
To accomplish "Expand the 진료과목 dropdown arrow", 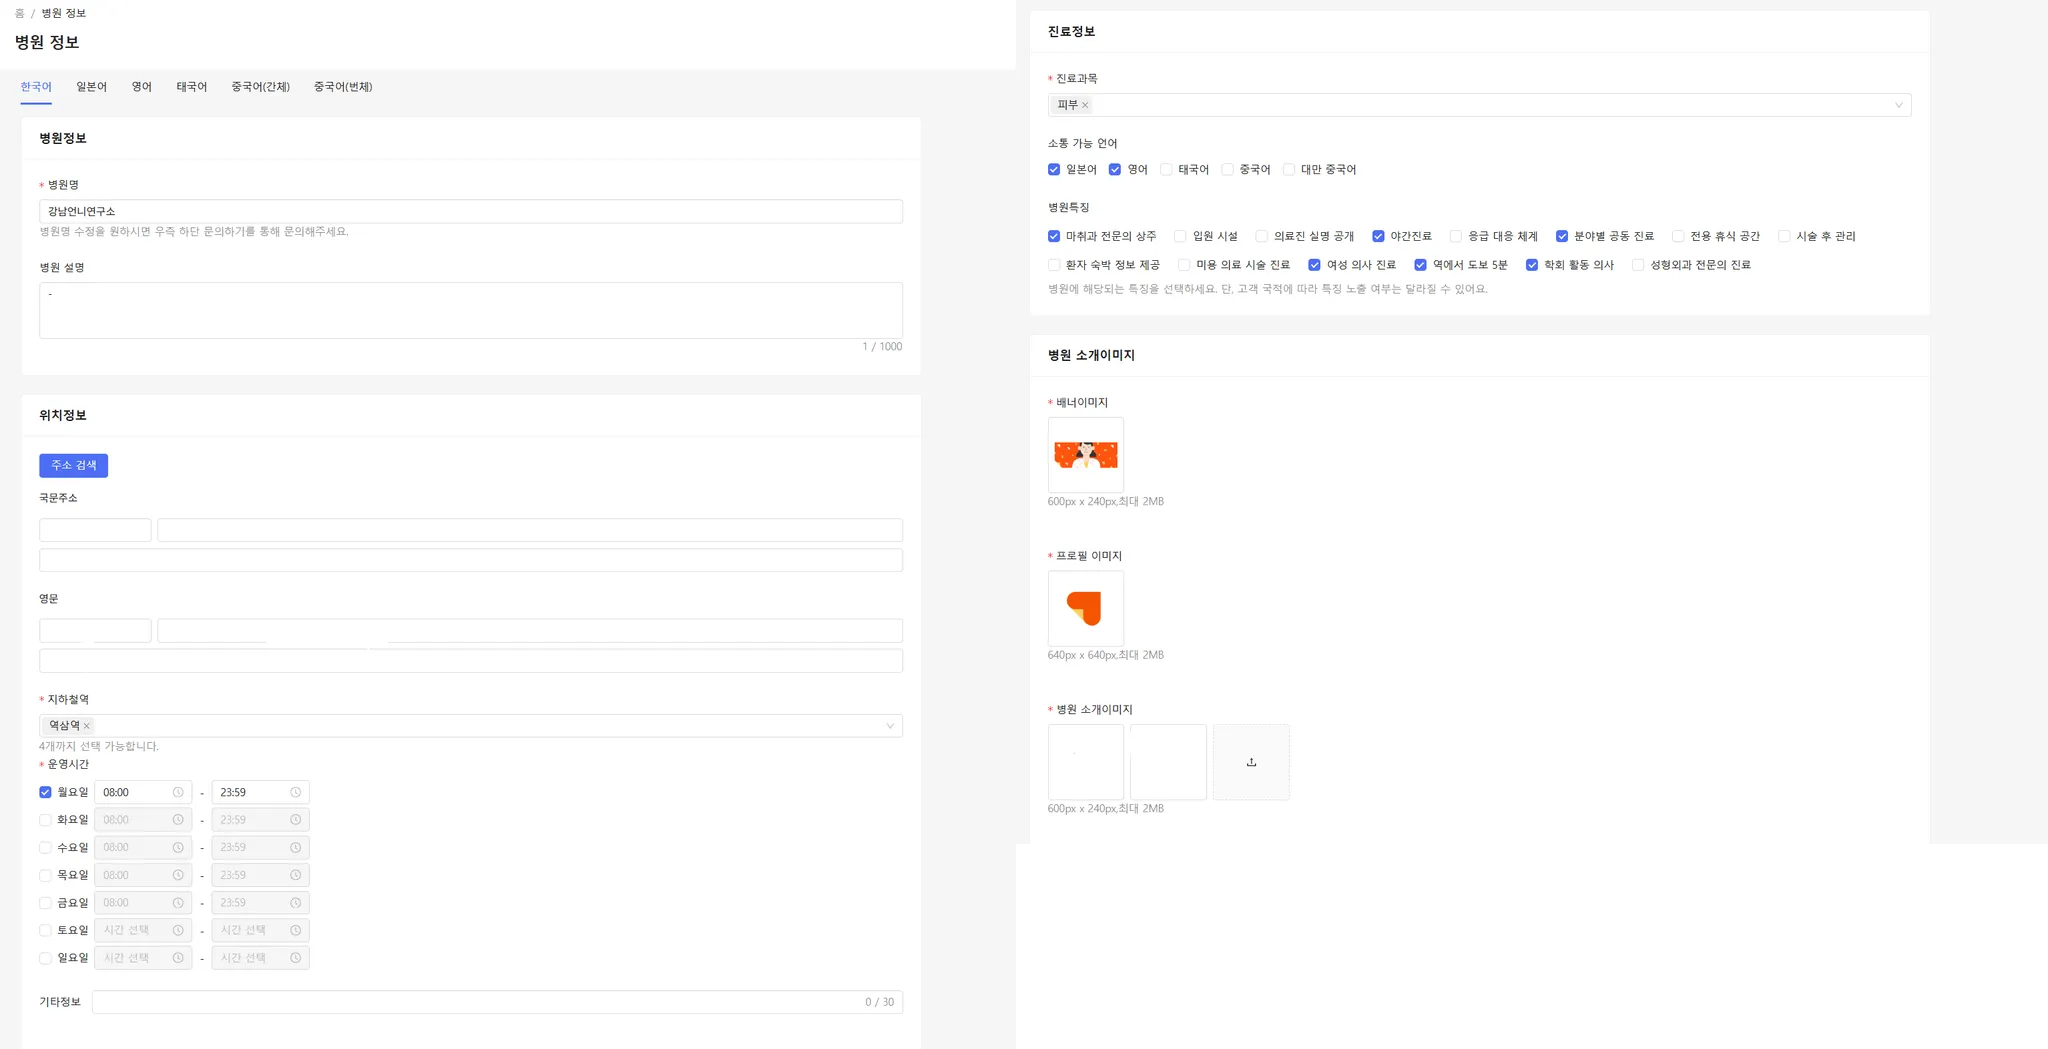I will 1898,105.
